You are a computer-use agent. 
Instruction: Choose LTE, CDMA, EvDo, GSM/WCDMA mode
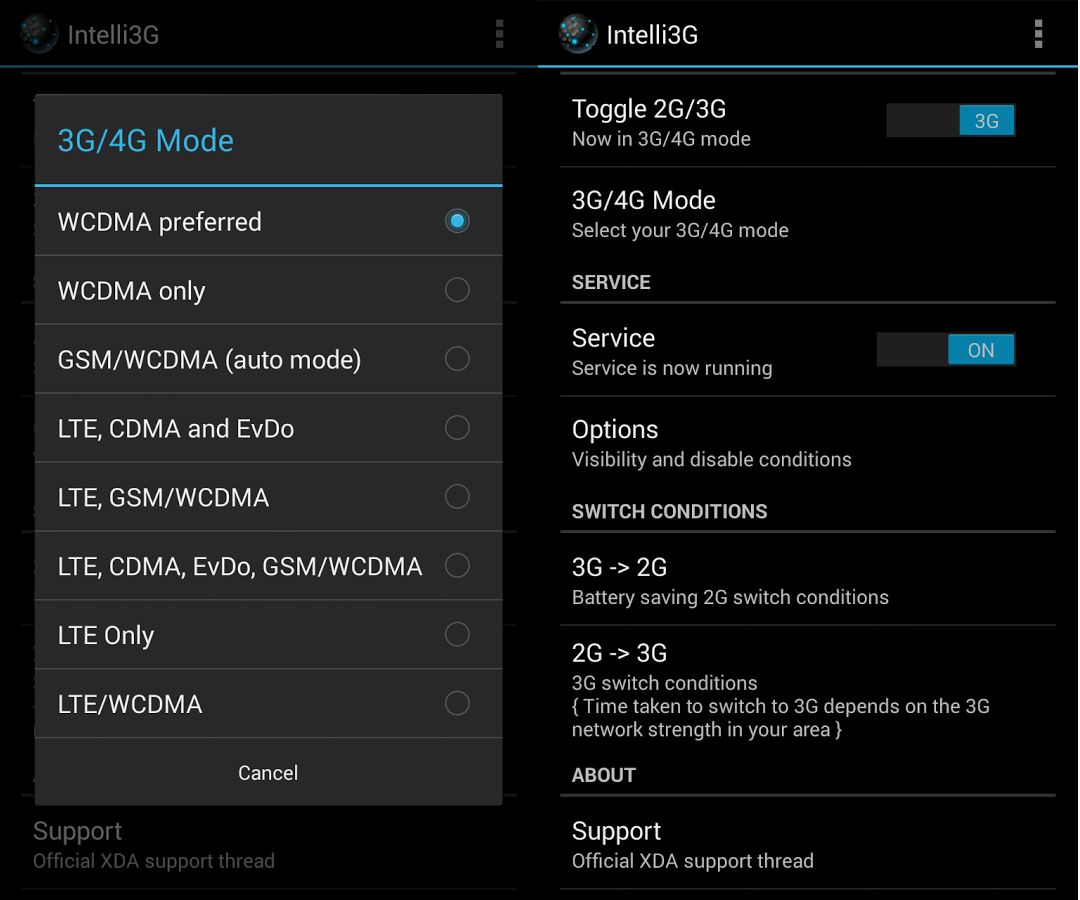click(x=457, y=566)
